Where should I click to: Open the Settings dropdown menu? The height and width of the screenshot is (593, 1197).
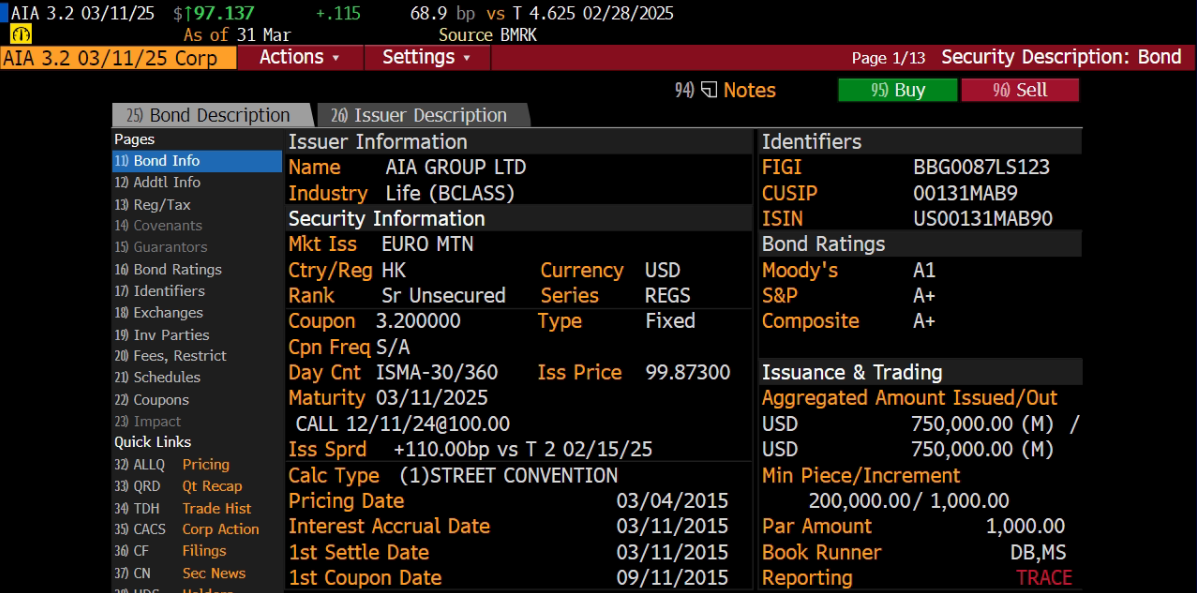tap(427, 57)
